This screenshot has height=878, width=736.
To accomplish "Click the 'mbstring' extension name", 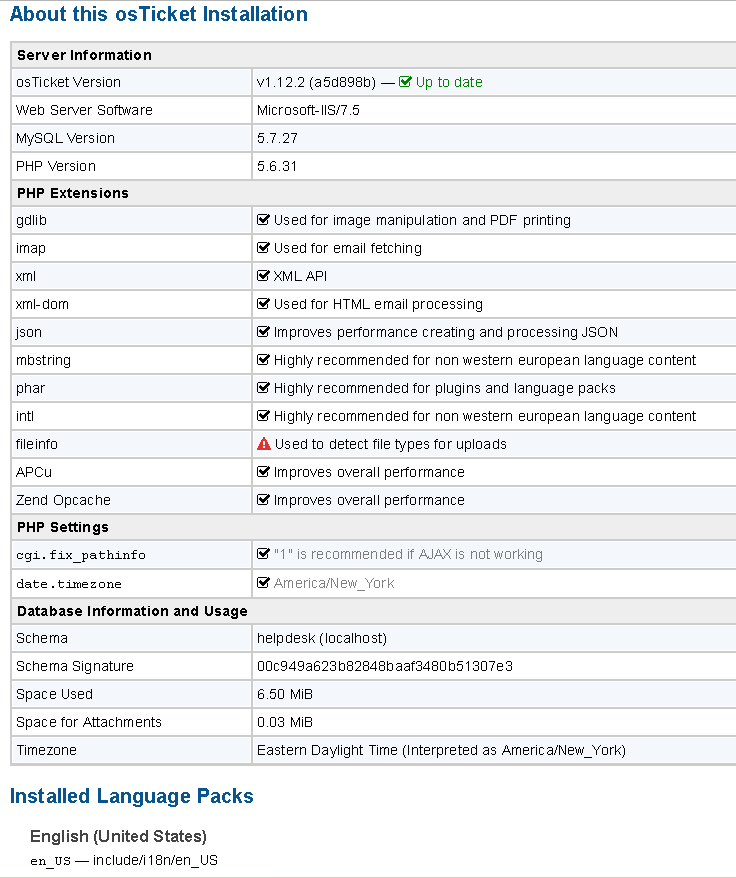I will click(x=43, y=361).
